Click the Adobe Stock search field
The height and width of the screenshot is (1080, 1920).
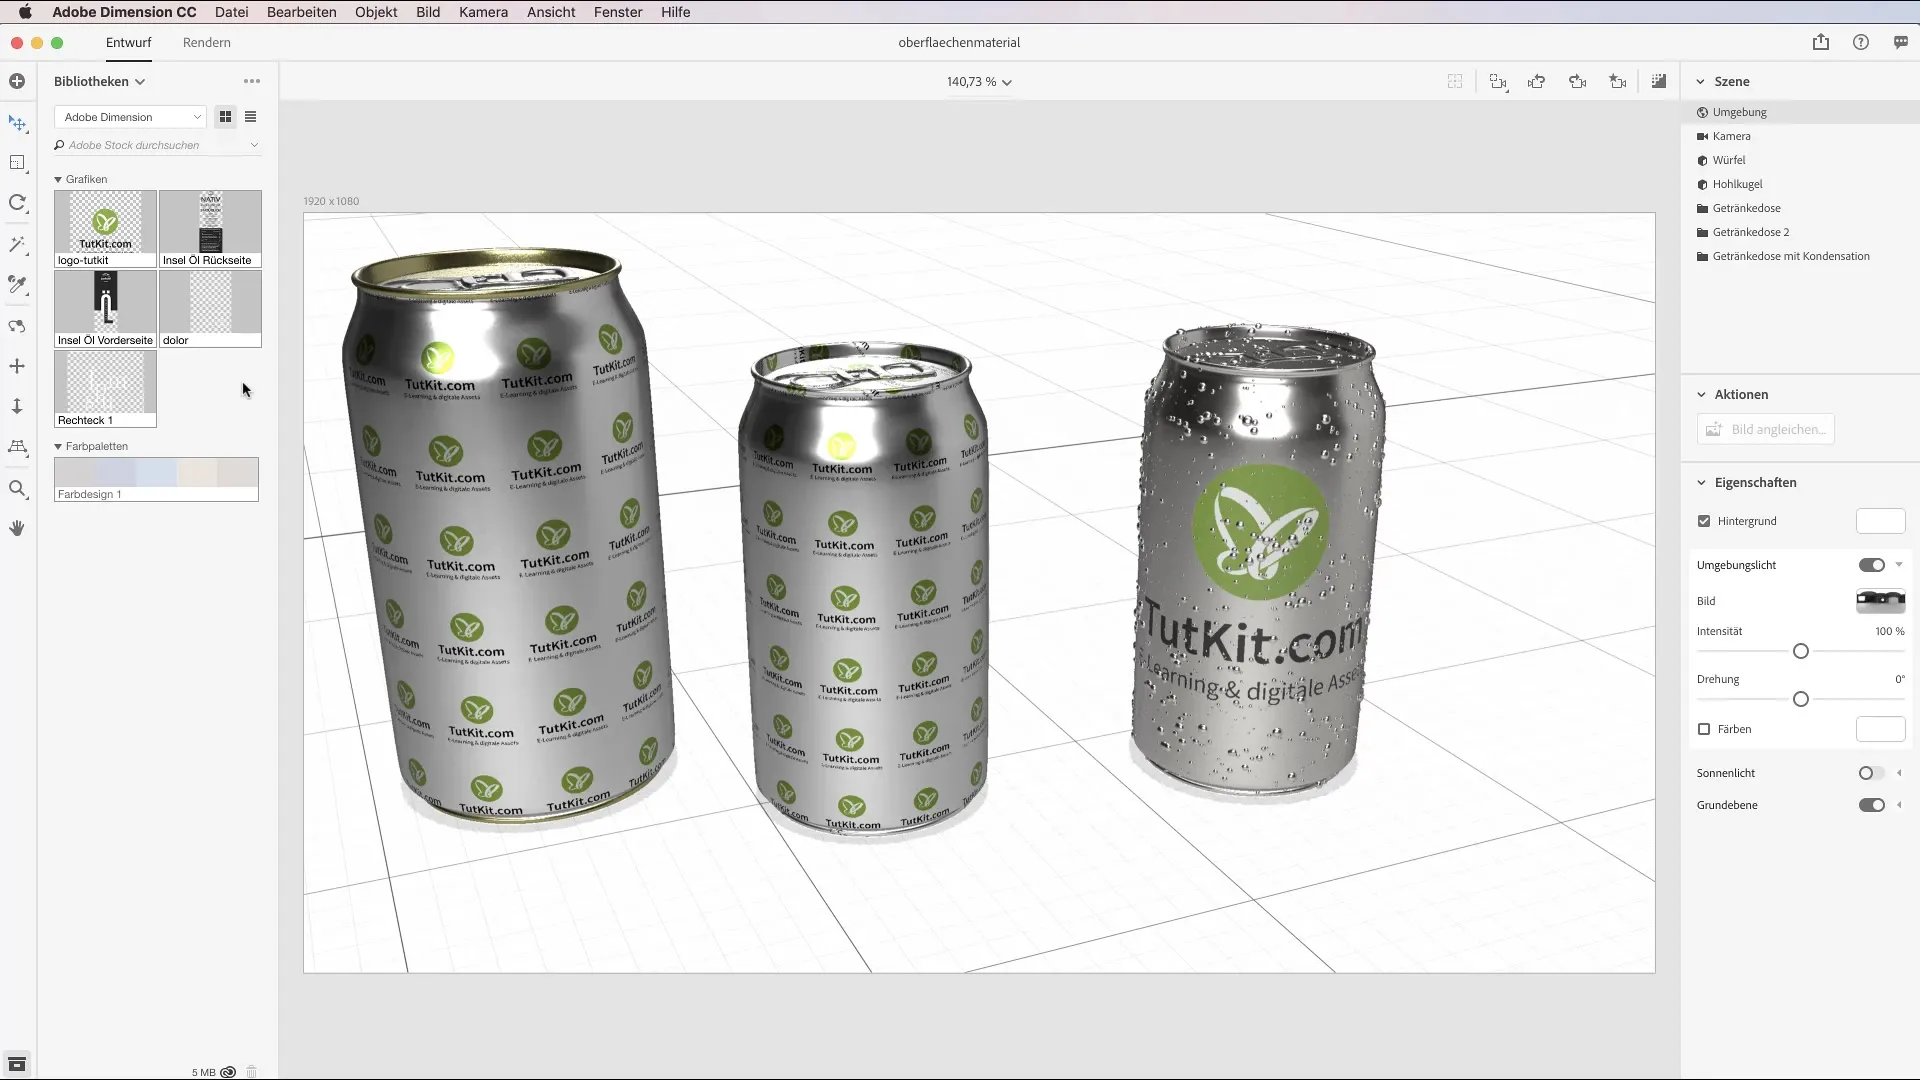click(x=157, y=145)
